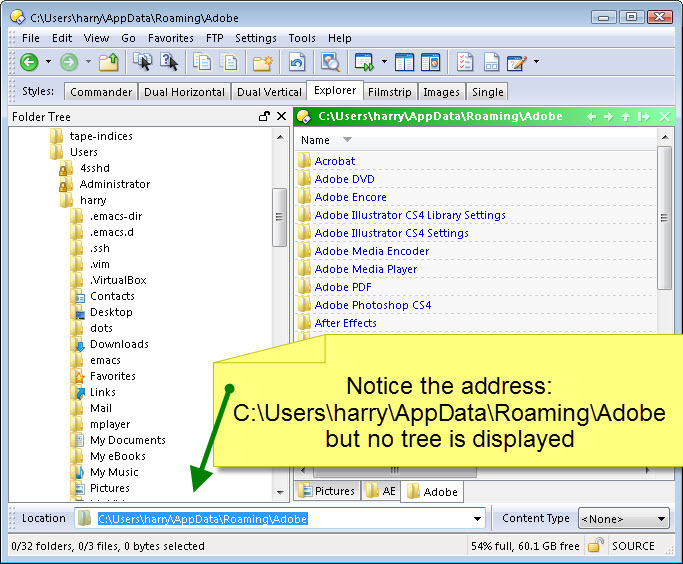The width and height of the screenshot is (683, 564).
Task: Click the pane with viewer layout icon
Action: [431, 62]
